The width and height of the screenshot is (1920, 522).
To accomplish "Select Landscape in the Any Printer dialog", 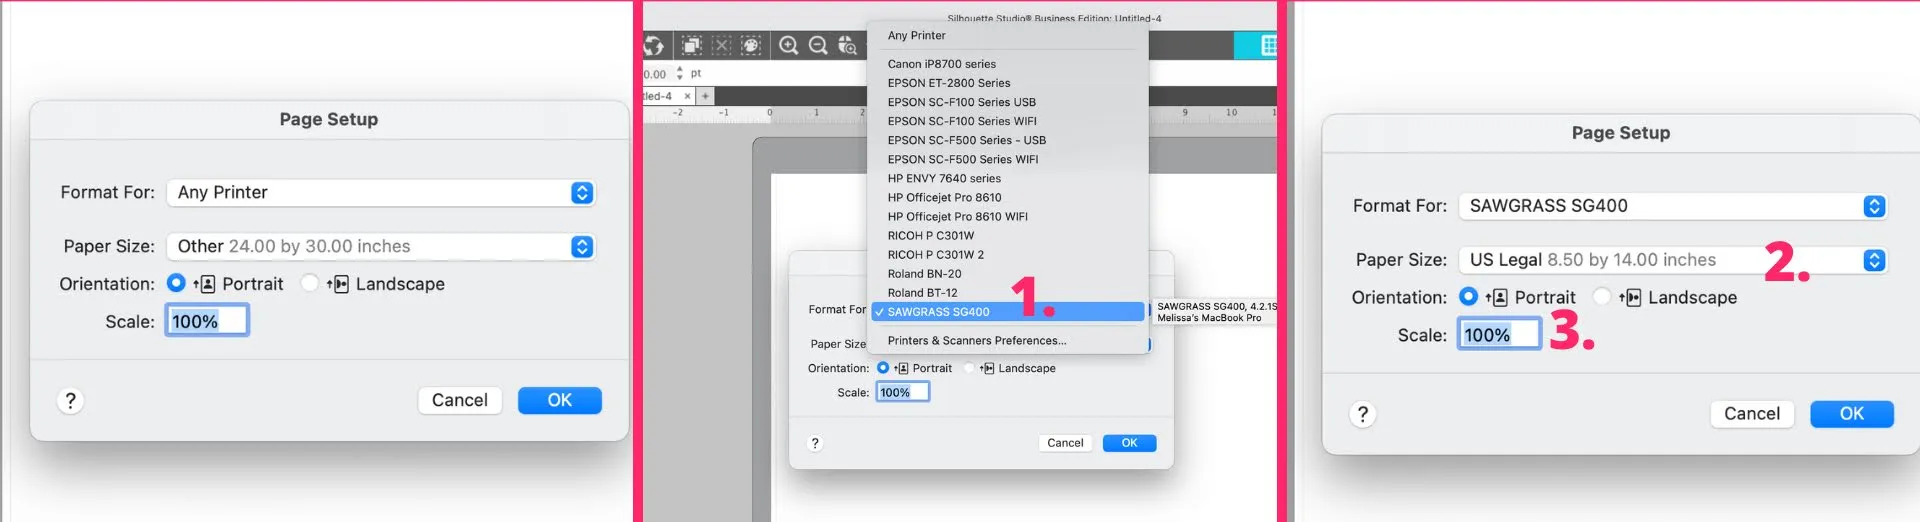I will 310,283.
